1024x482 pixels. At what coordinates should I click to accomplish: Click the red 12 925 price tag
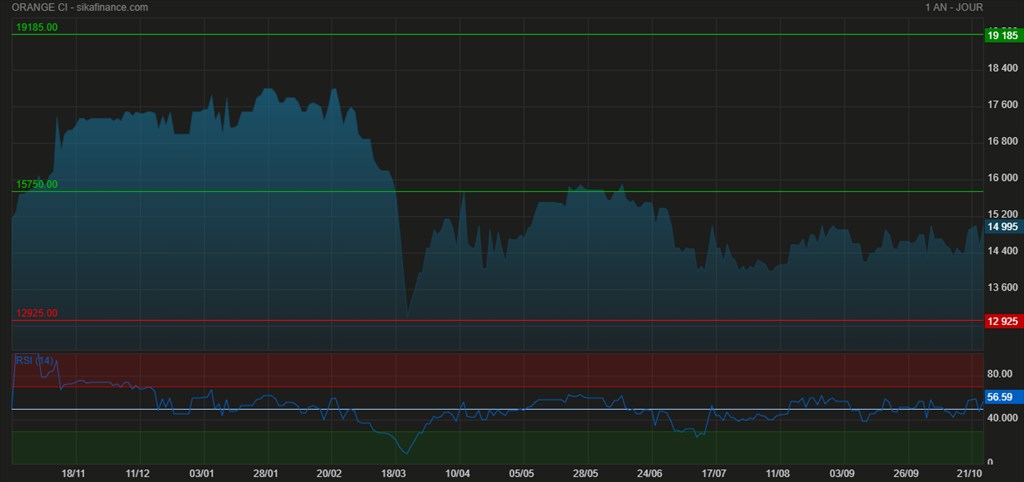[x=1001, y=321]
